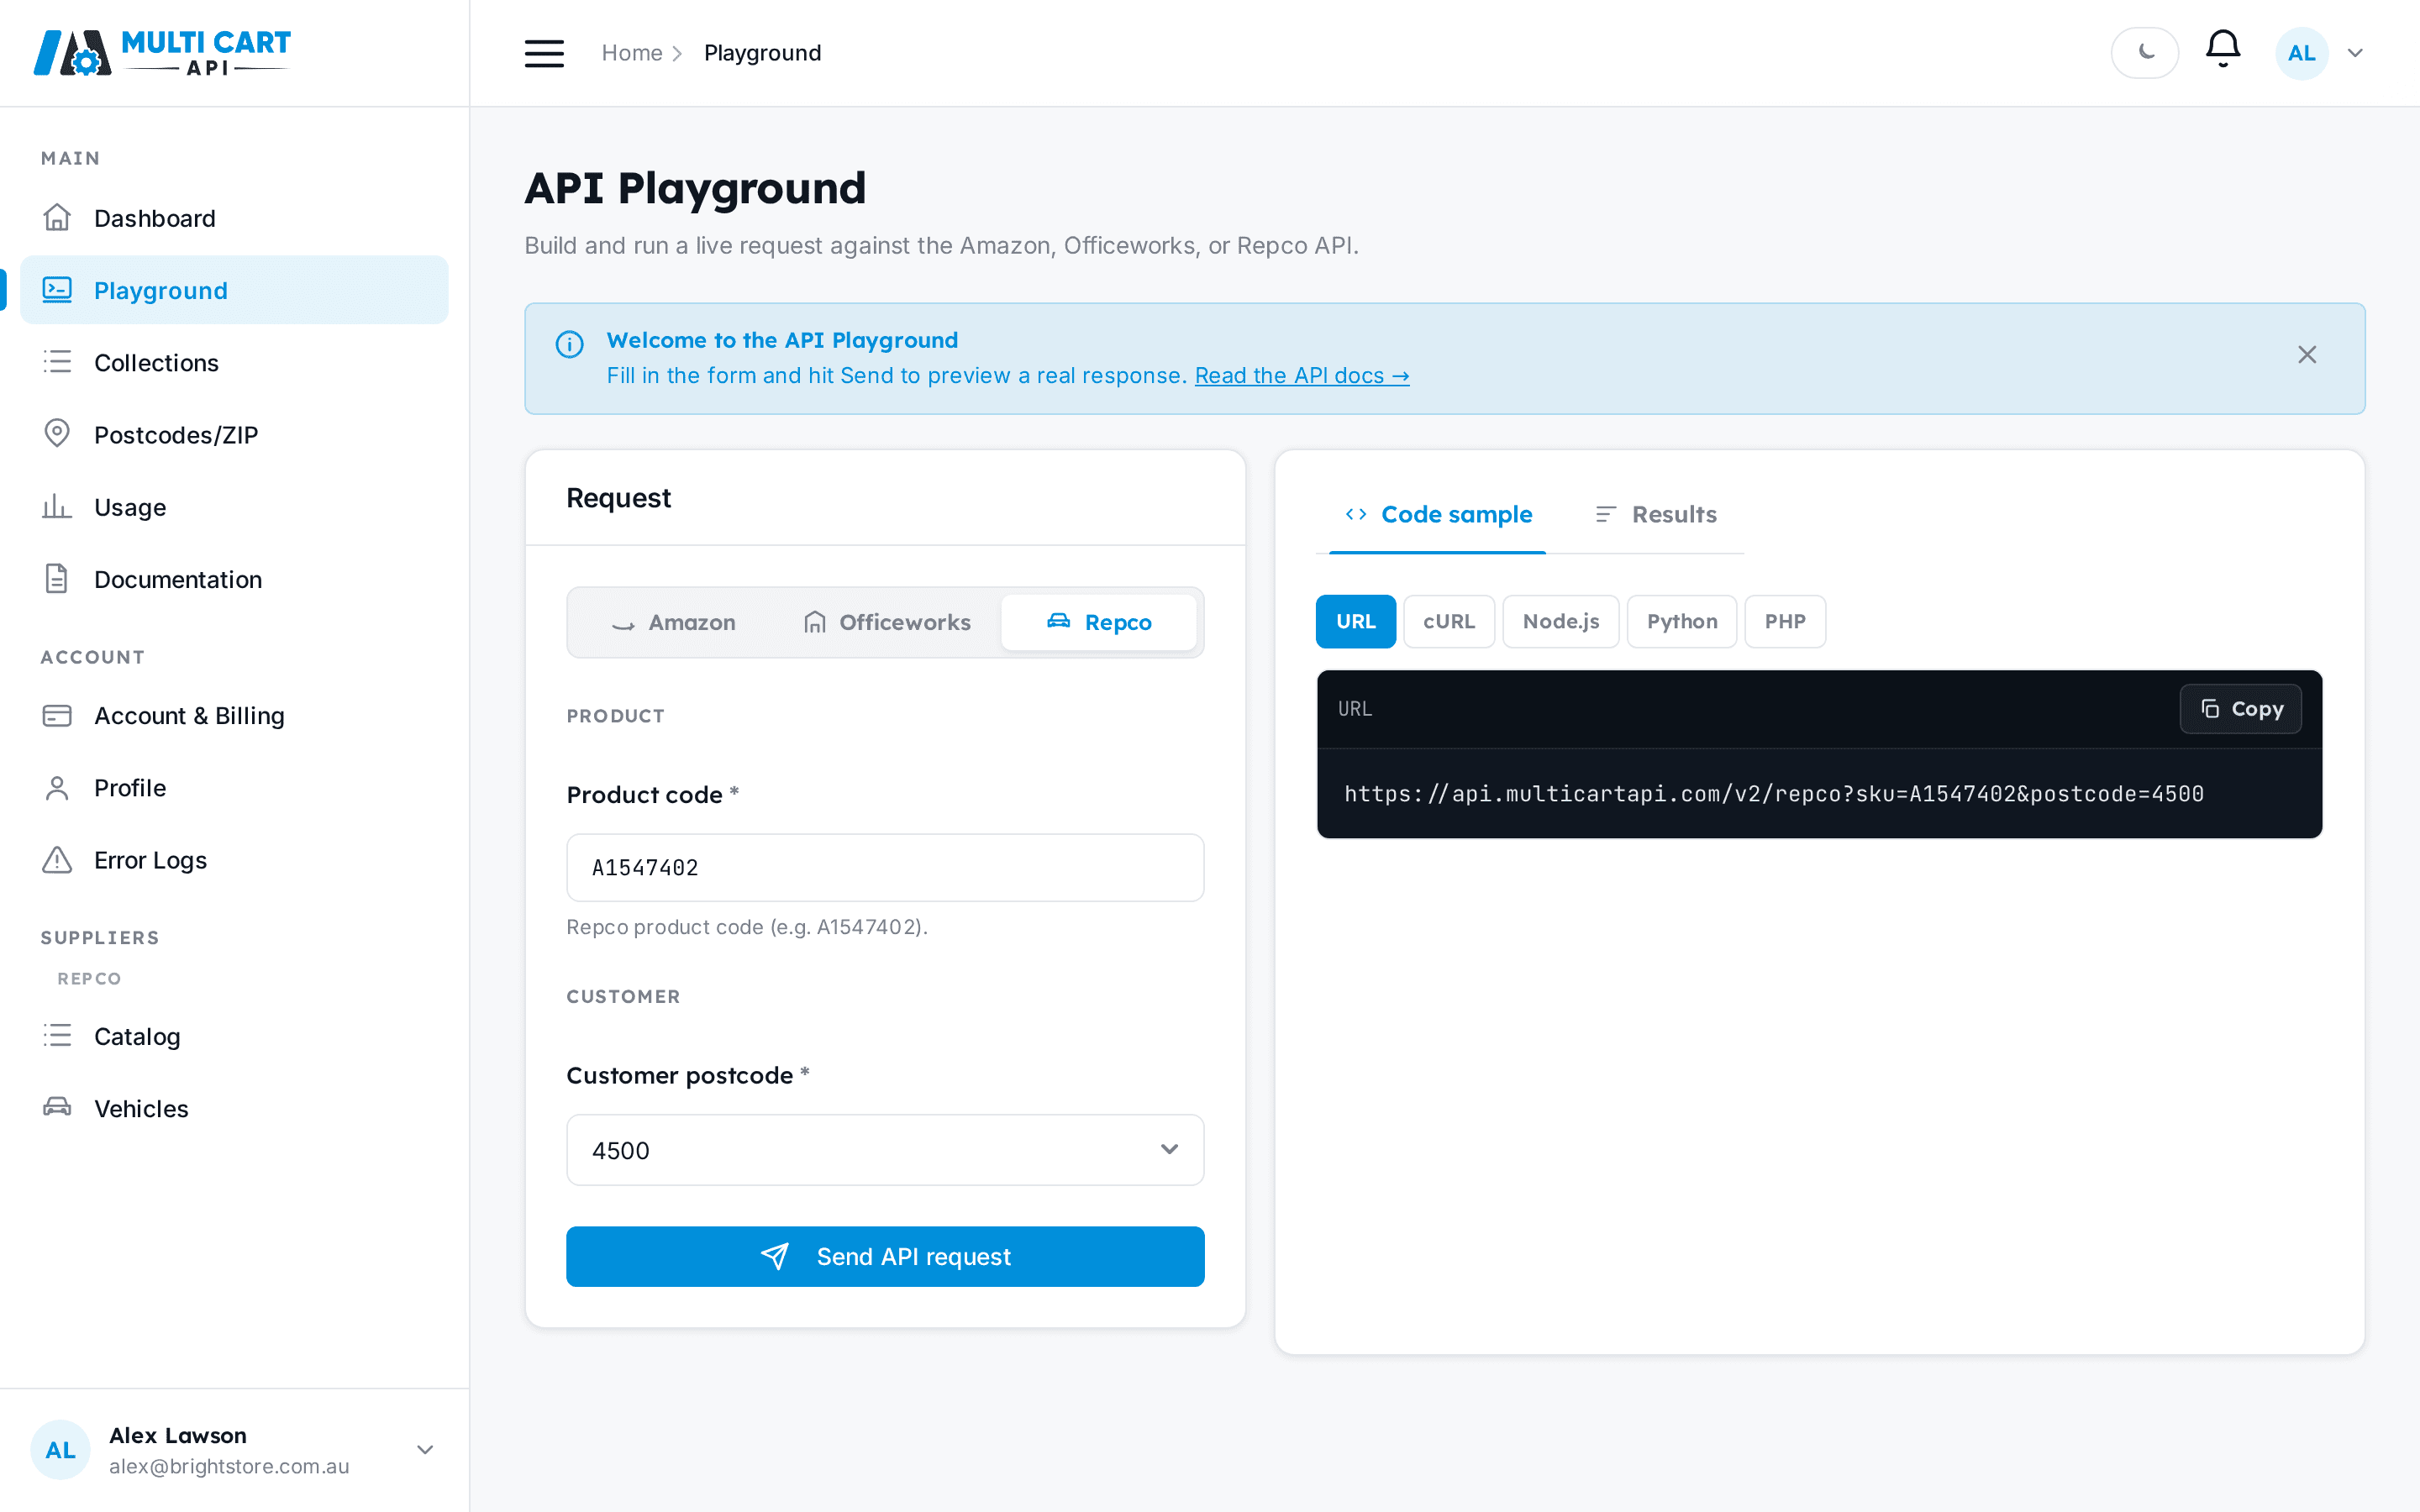The height and width of the screenshot is (1512, 2420).
Task: Click the Results lines icon
Action: [x=1606, y=514]
